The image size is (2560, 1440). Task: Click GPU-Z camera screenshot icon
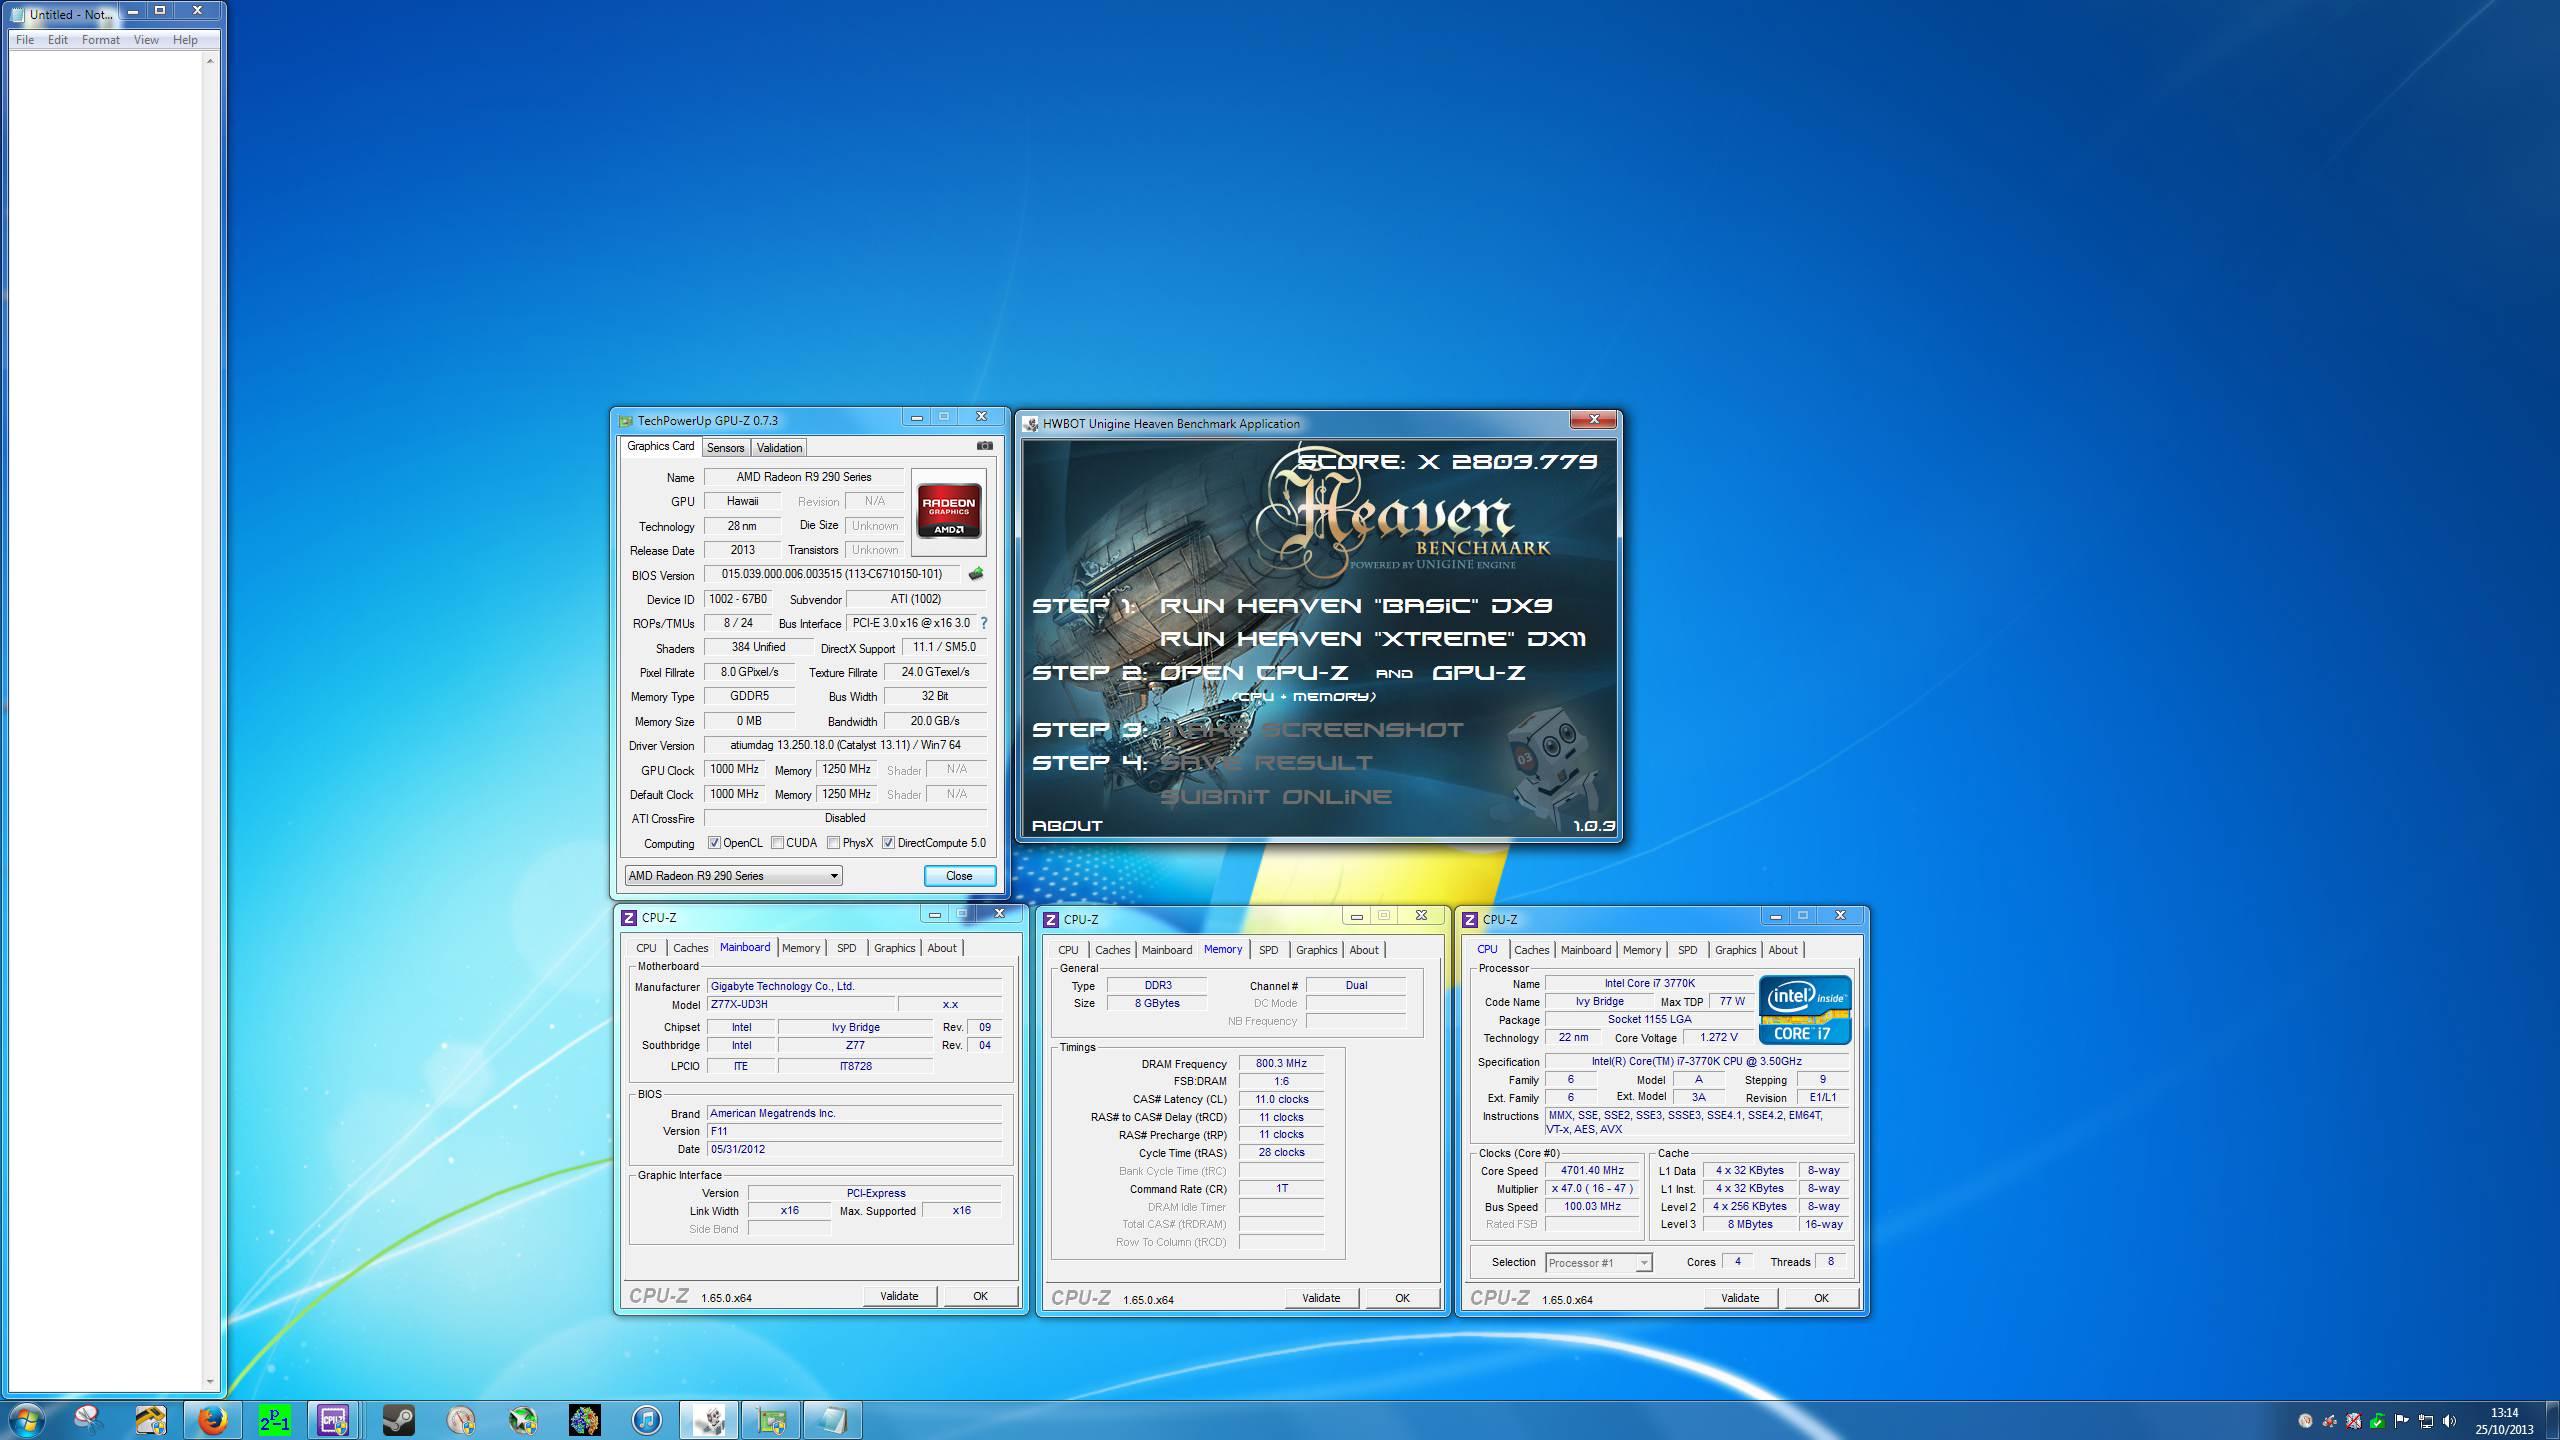tap(984, 446)
